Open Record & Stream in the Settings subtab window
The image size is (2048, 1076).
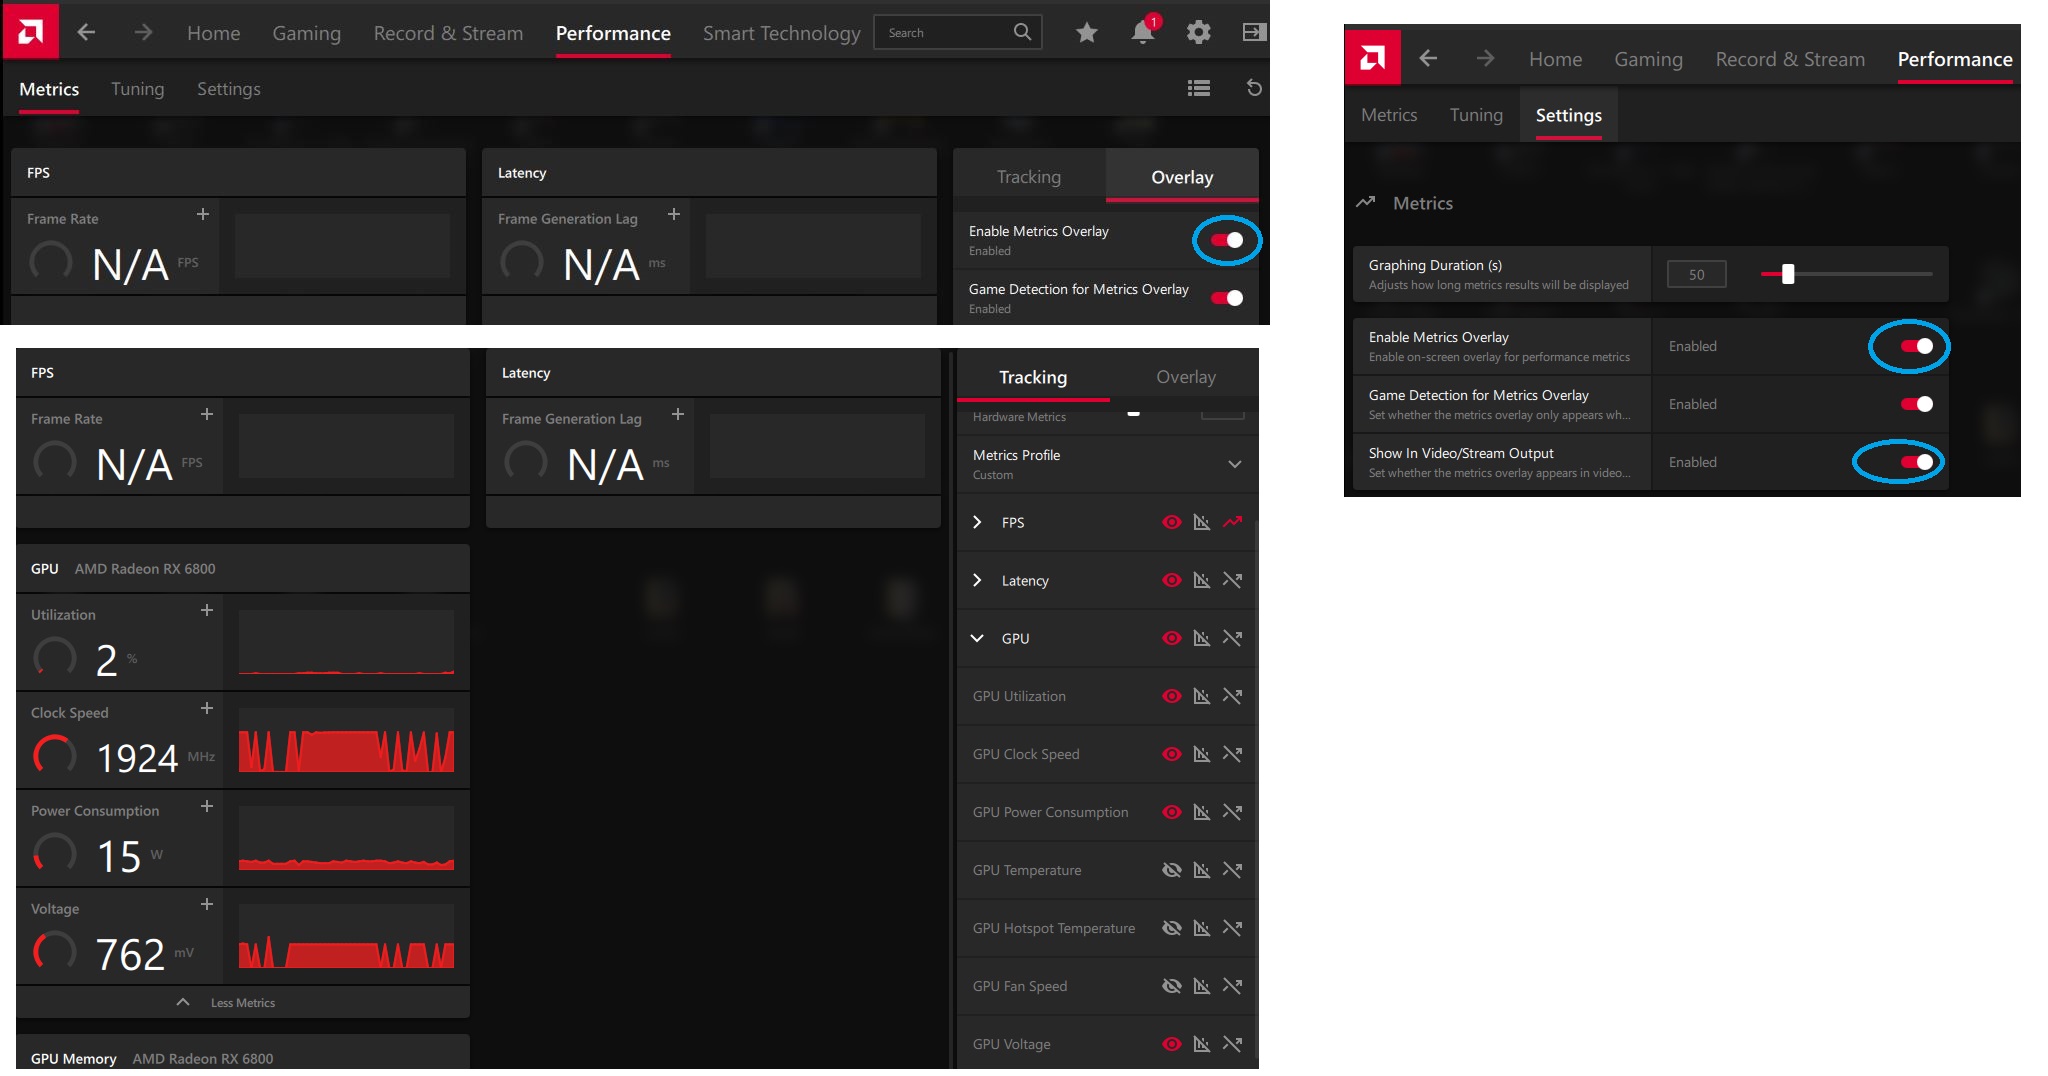[x=1790, y=59]
